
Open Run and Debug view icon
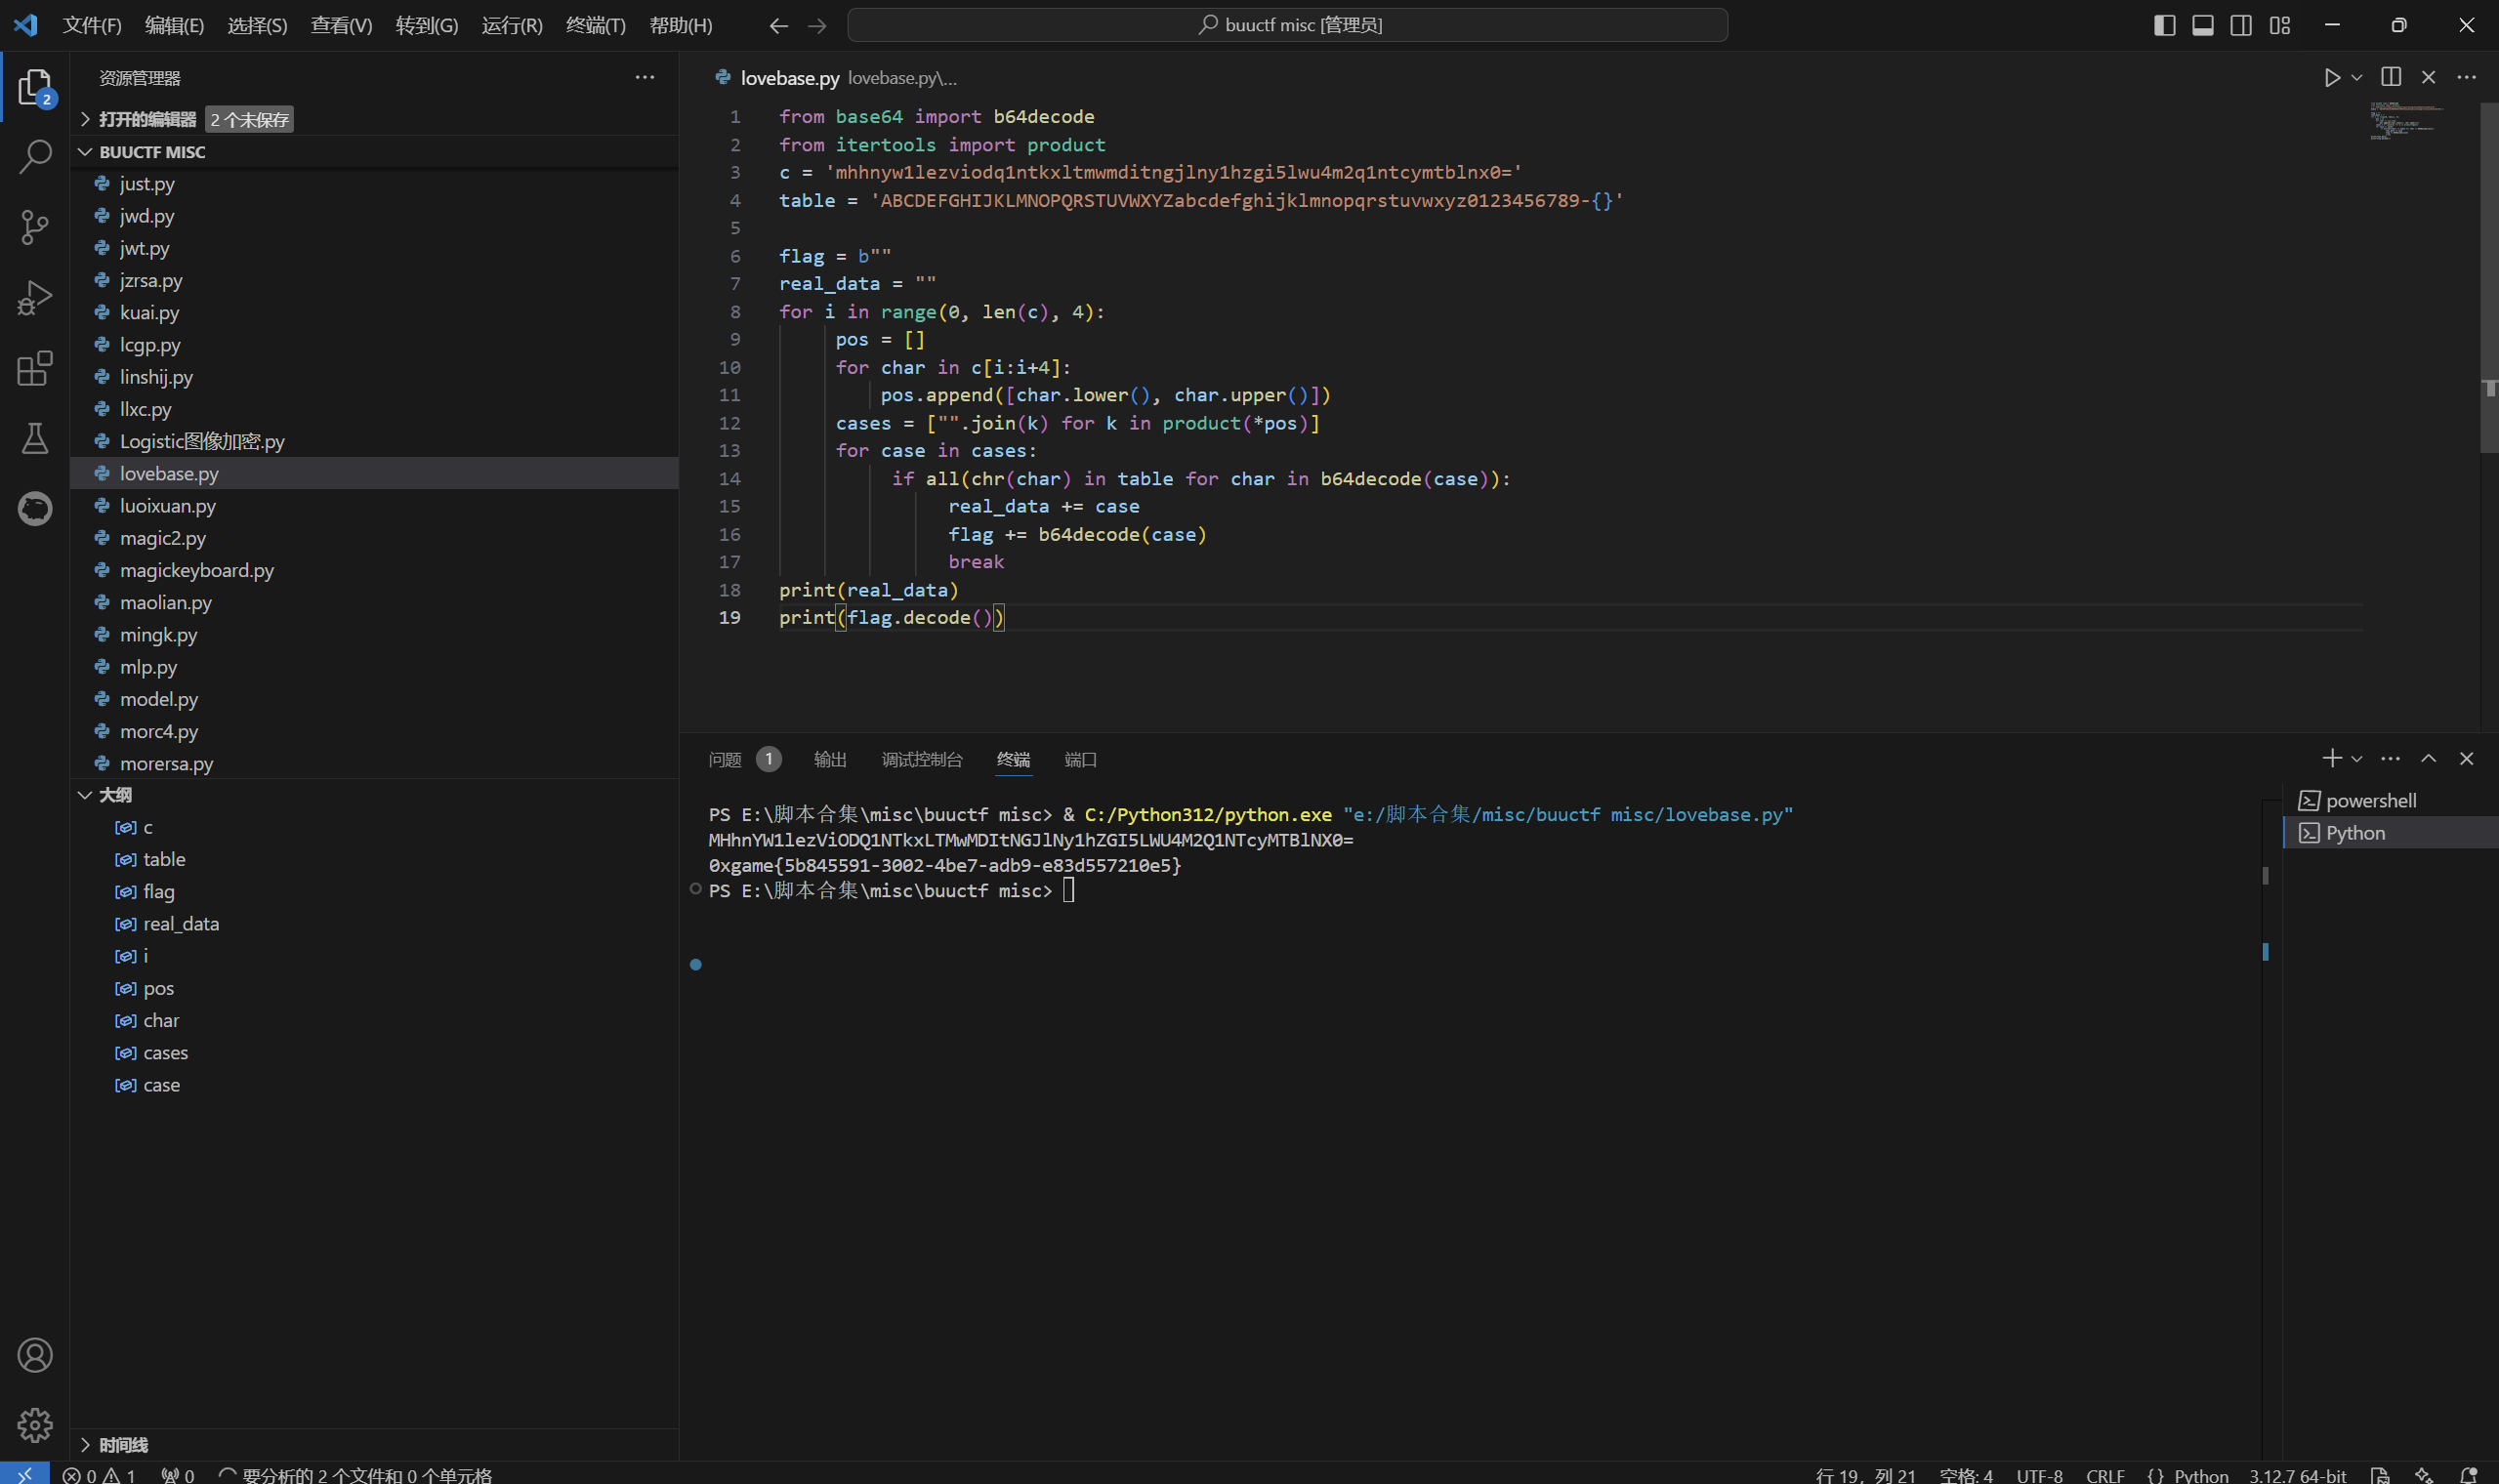35,298
